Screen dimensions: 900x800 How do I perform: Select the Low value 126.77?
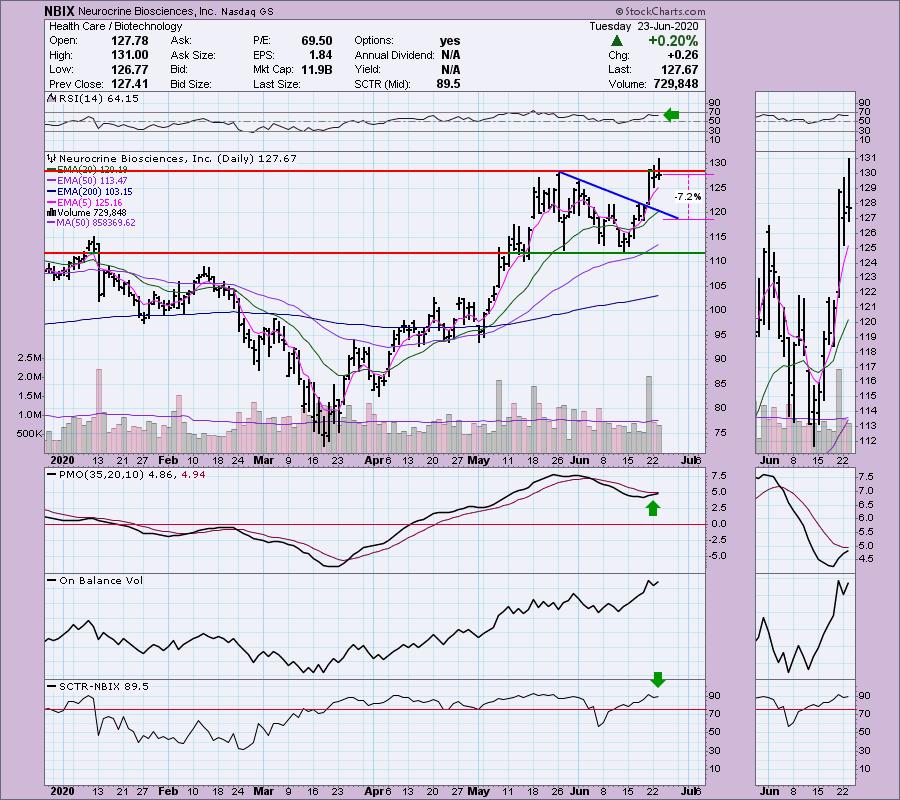(130, 69)
